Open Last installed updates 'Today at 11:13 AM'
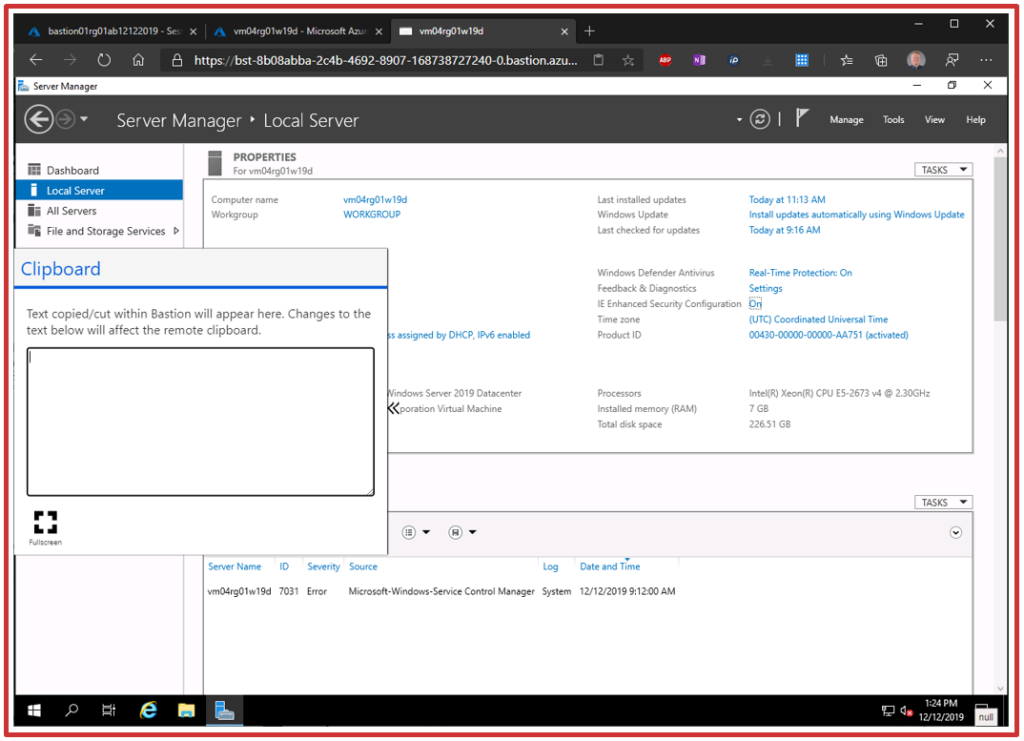Screen dimensions: 1024x741 pyautogui.click(x=787, y=200)
